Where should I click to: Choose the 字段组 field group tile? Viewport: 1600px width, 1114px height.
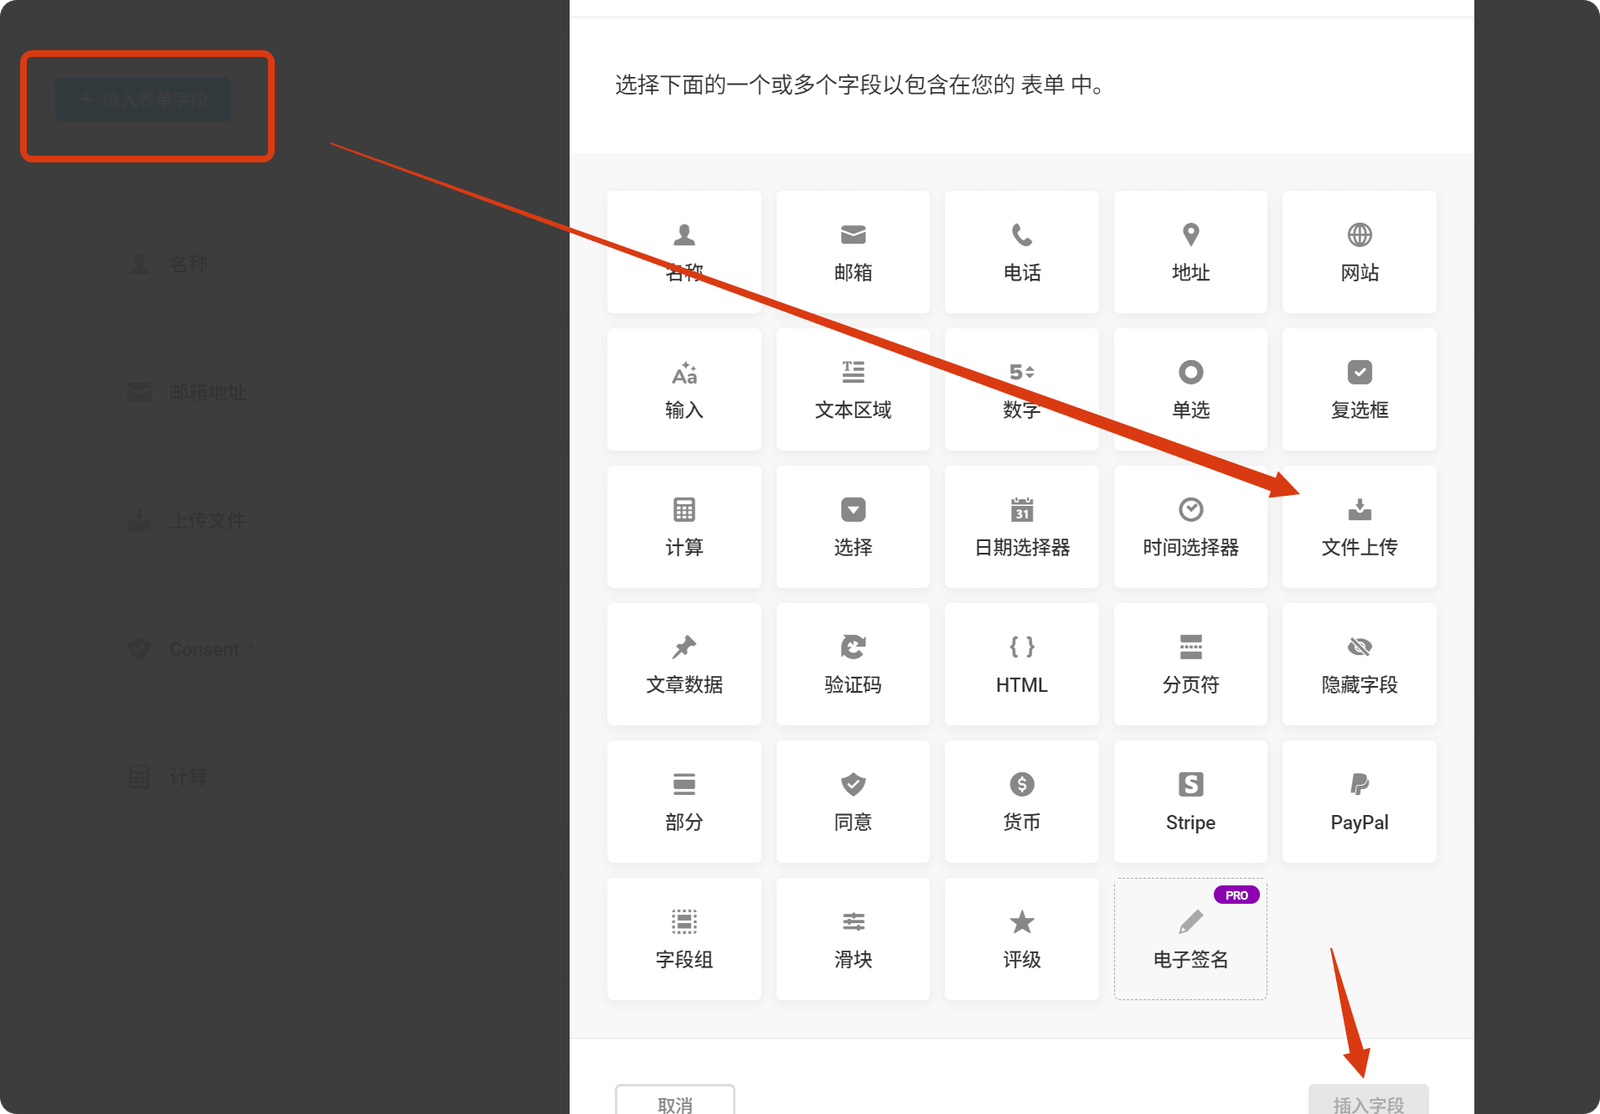point(684,939)
